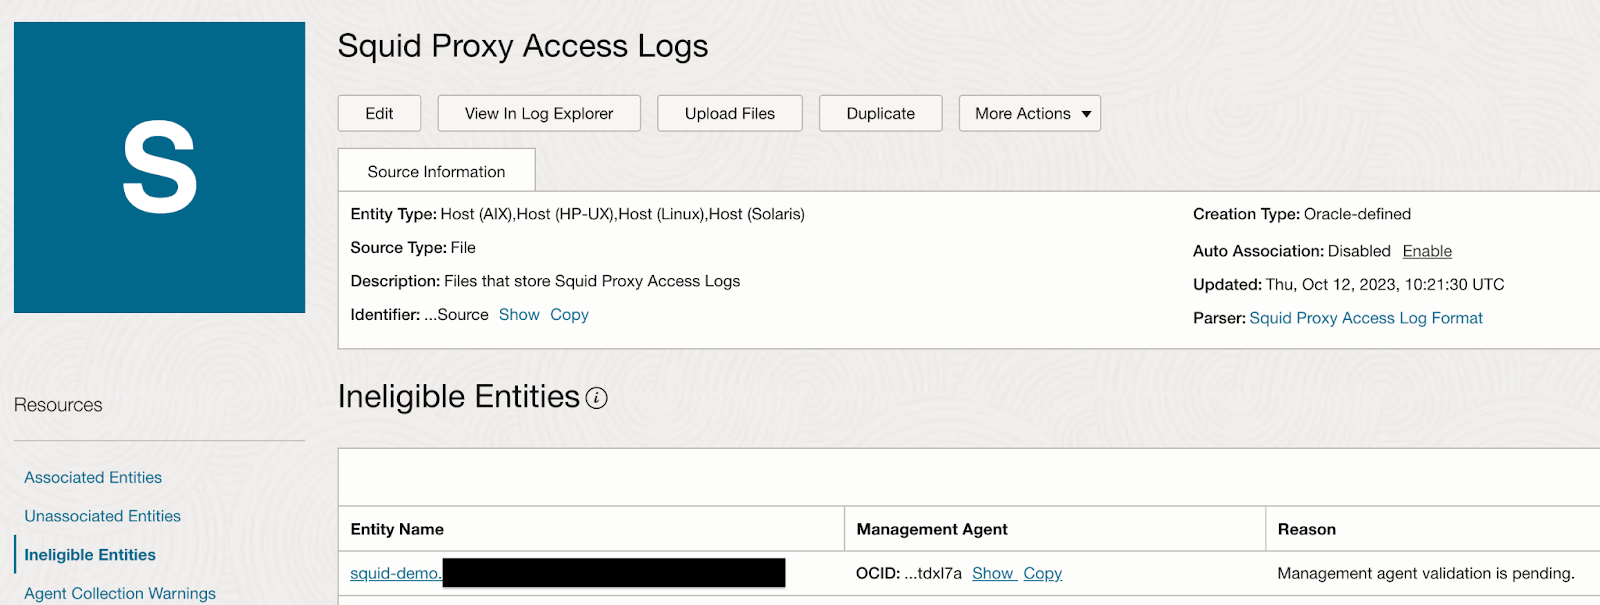1600x605 pixels.
Task: Click the Entity Name column header
Action: pos(397,529)
